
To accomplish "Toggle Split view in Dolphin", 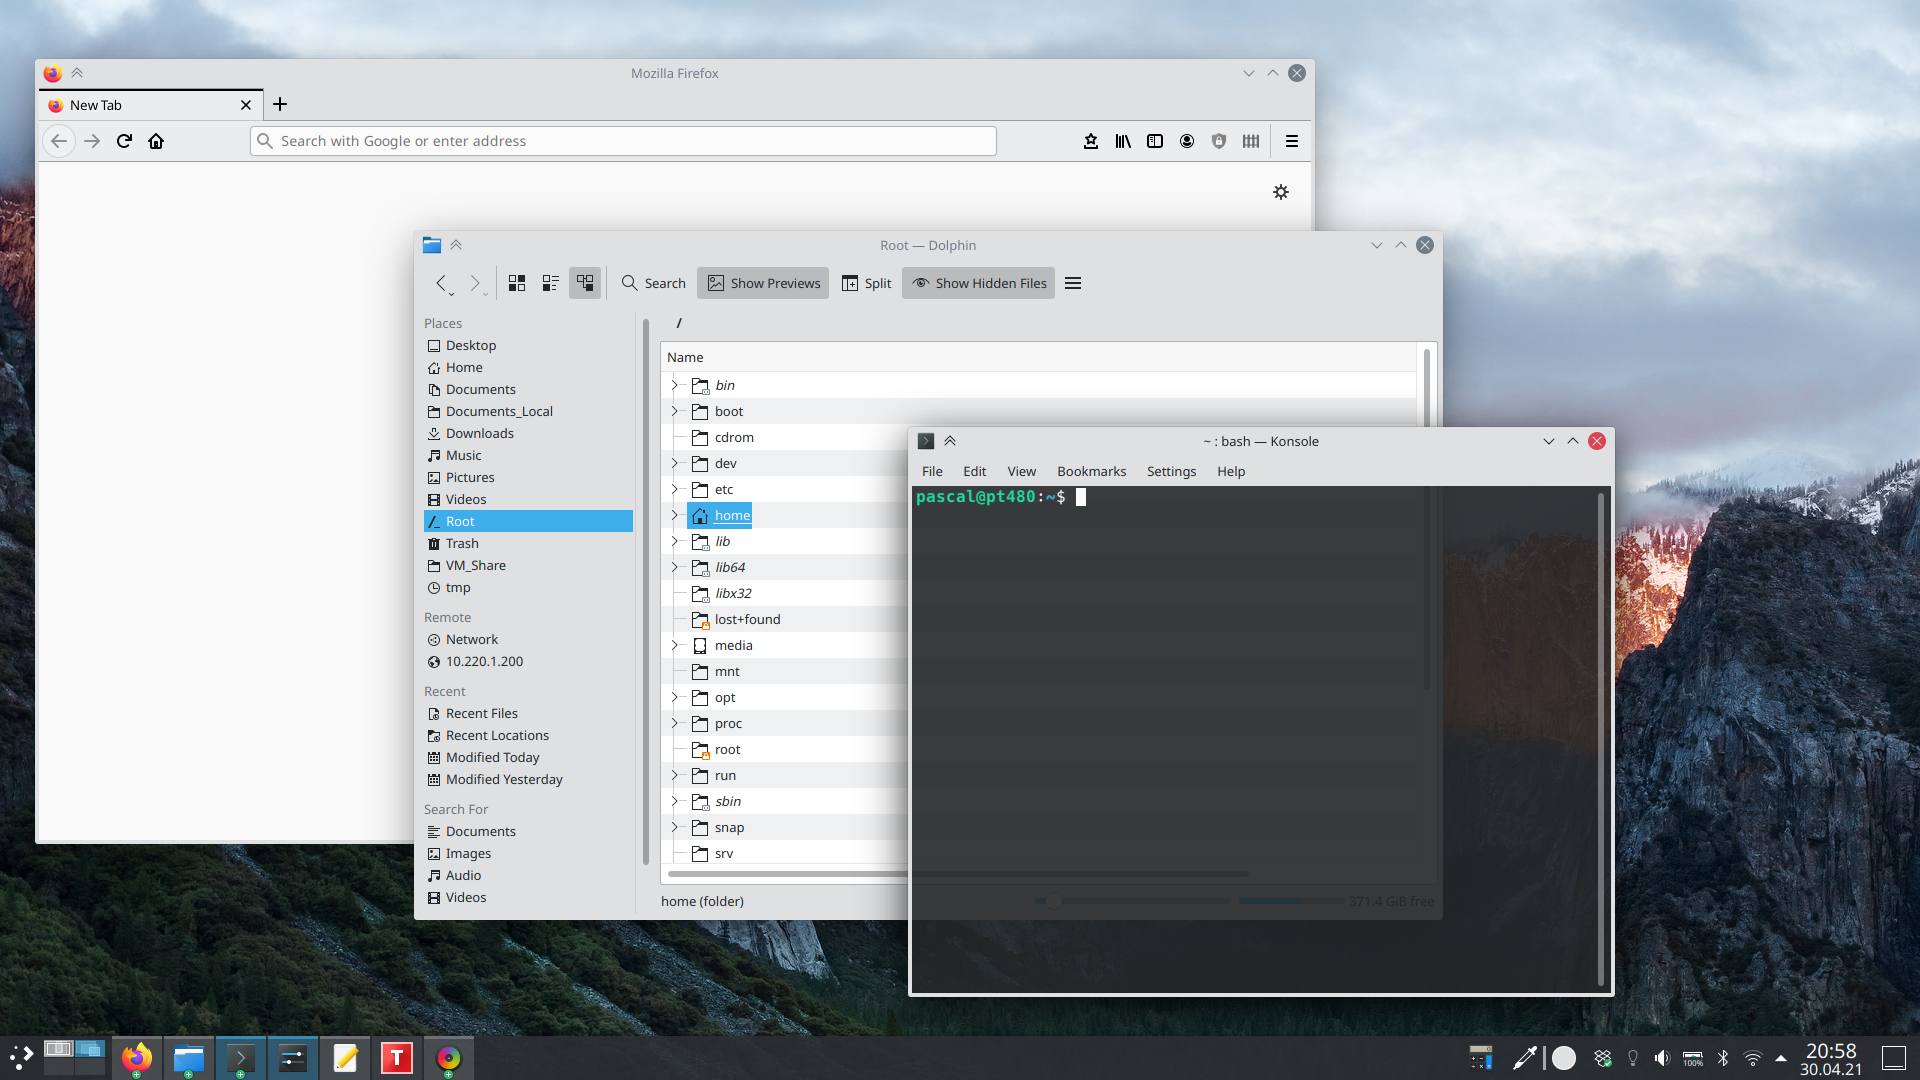I will [x=867, y=283].
